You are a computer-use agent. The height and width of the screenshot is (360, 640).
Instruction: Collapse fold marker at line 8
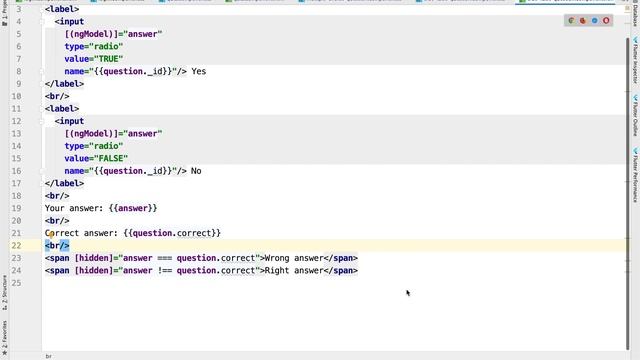pyautogui.click(x=42, y=71)
